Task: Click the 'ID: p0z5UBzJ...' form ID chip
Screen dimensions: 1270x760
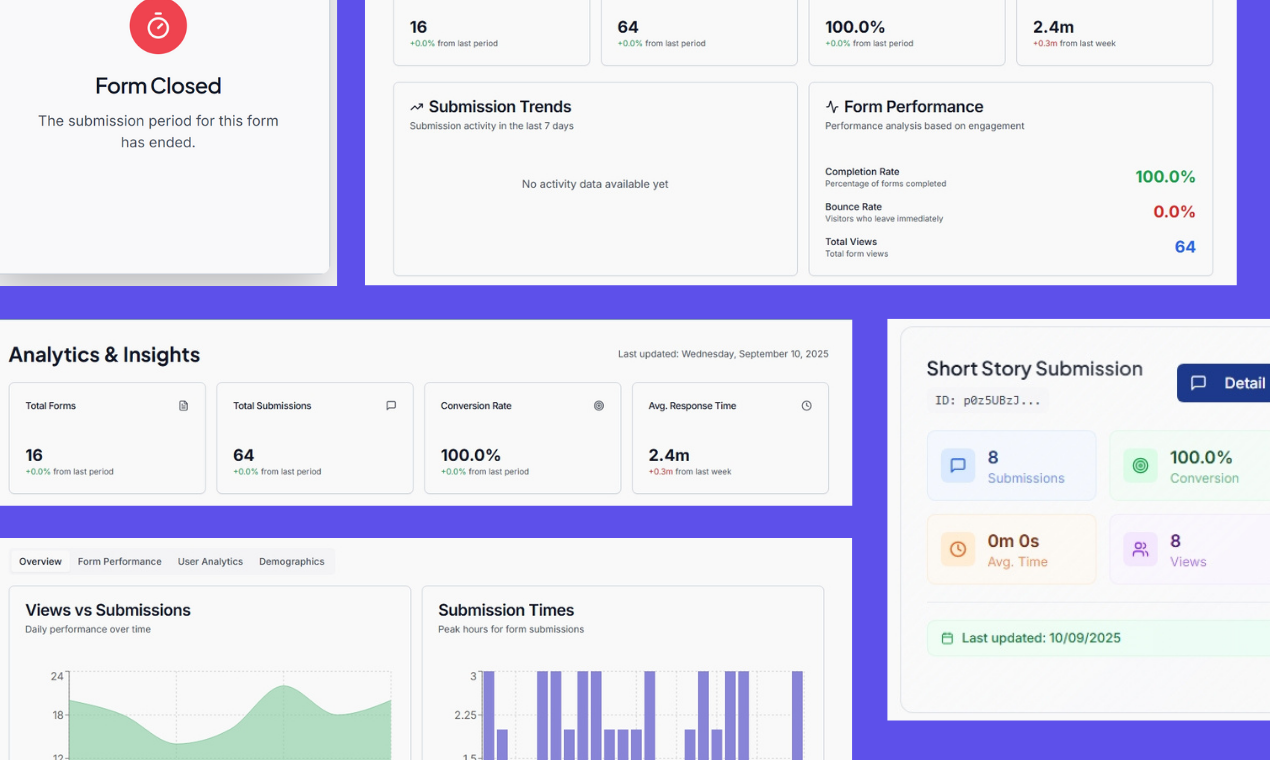Action: tap(987, 400)
